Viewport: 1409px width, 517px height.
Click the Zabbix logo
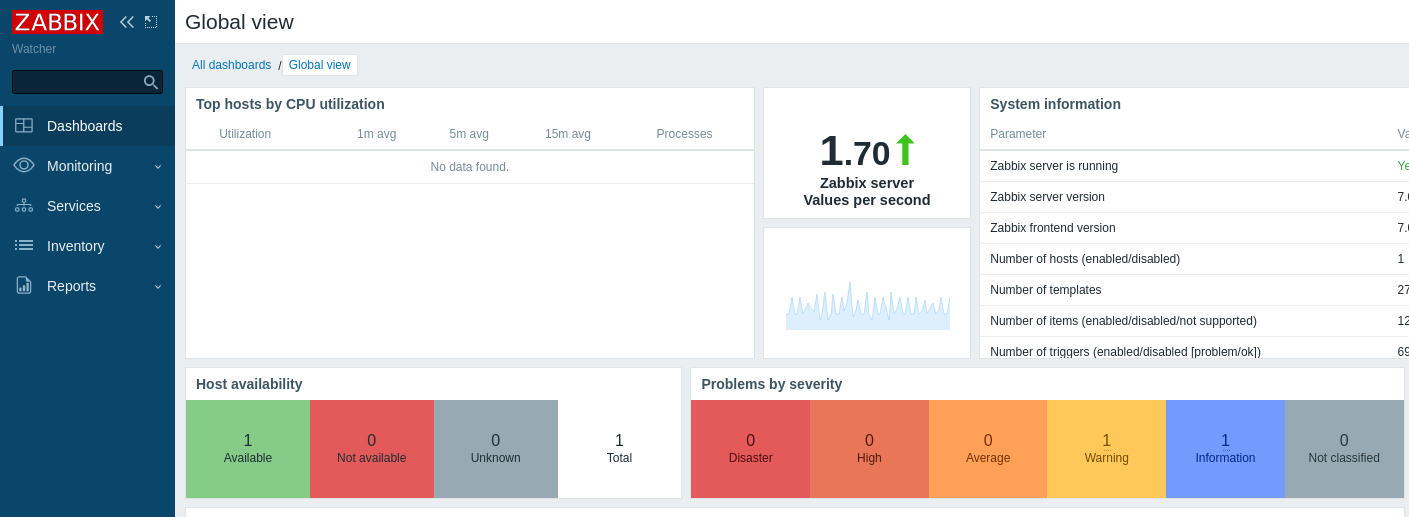pos(58,22)
